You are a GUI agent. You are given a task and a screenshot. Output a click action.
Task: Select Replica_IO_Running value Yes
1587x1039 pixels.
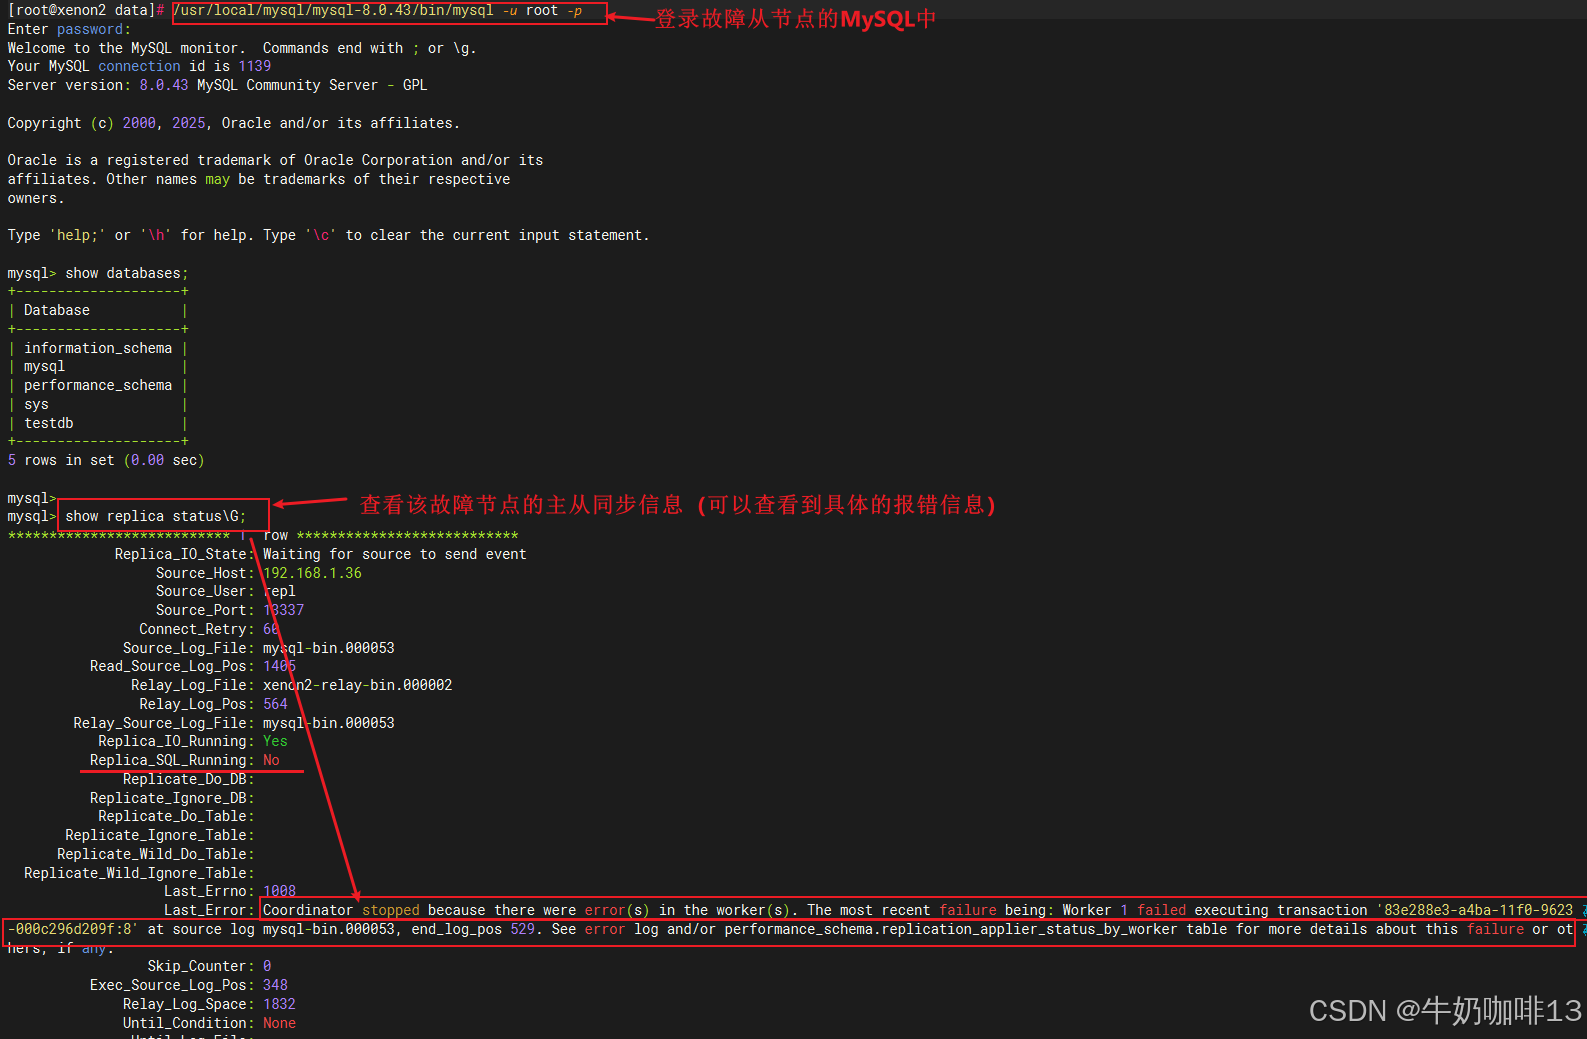pos(275,741)
